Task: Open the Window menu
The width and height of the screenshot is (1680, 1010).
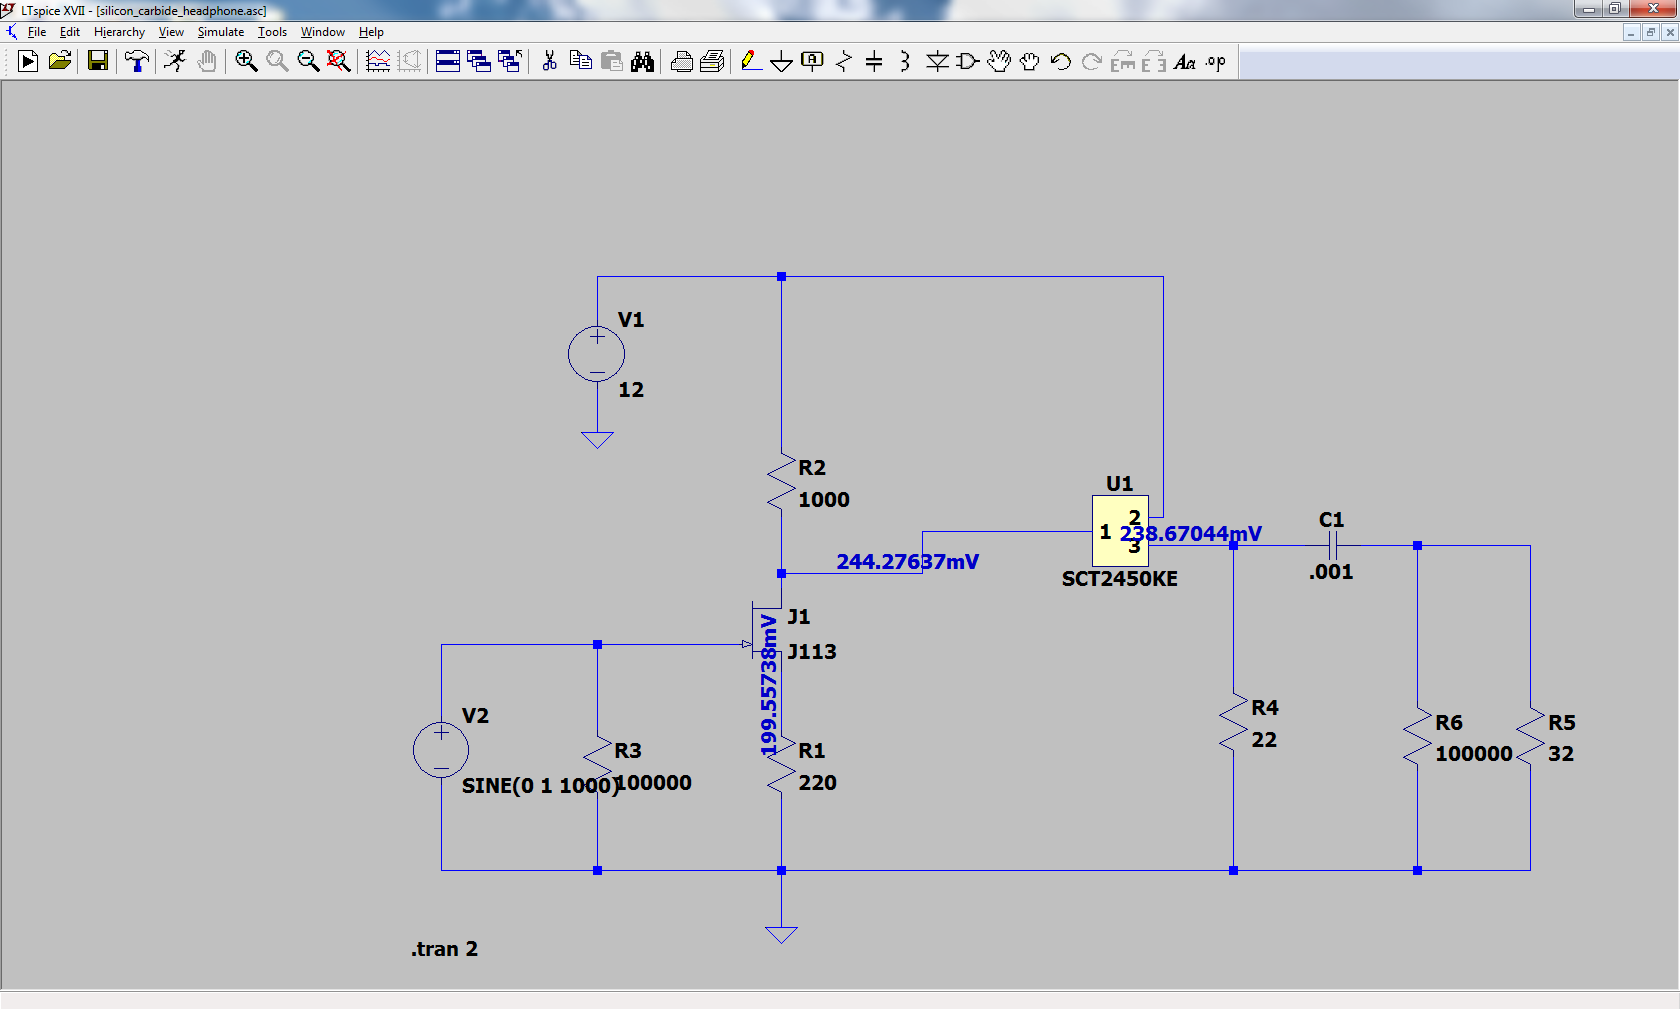Action: point(322,32)
